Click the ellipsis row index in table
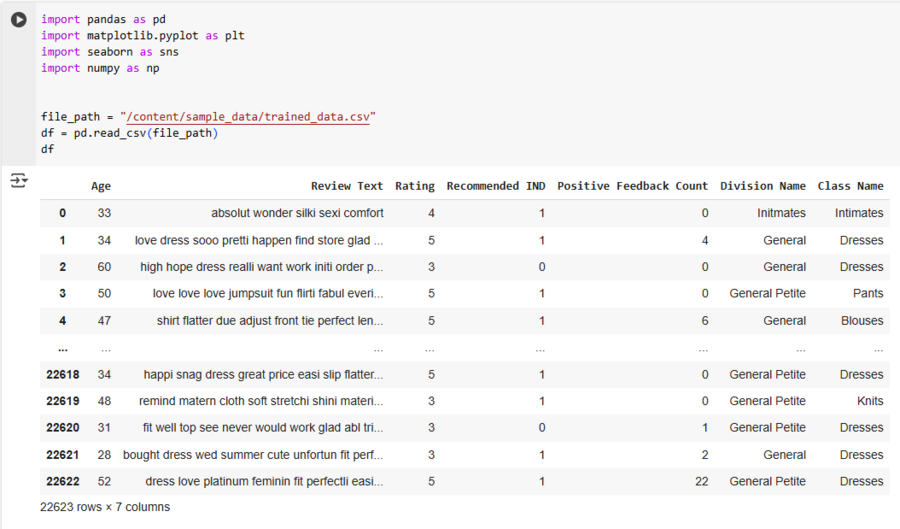Screen dimensions: 900x529 tap(62, 348)
